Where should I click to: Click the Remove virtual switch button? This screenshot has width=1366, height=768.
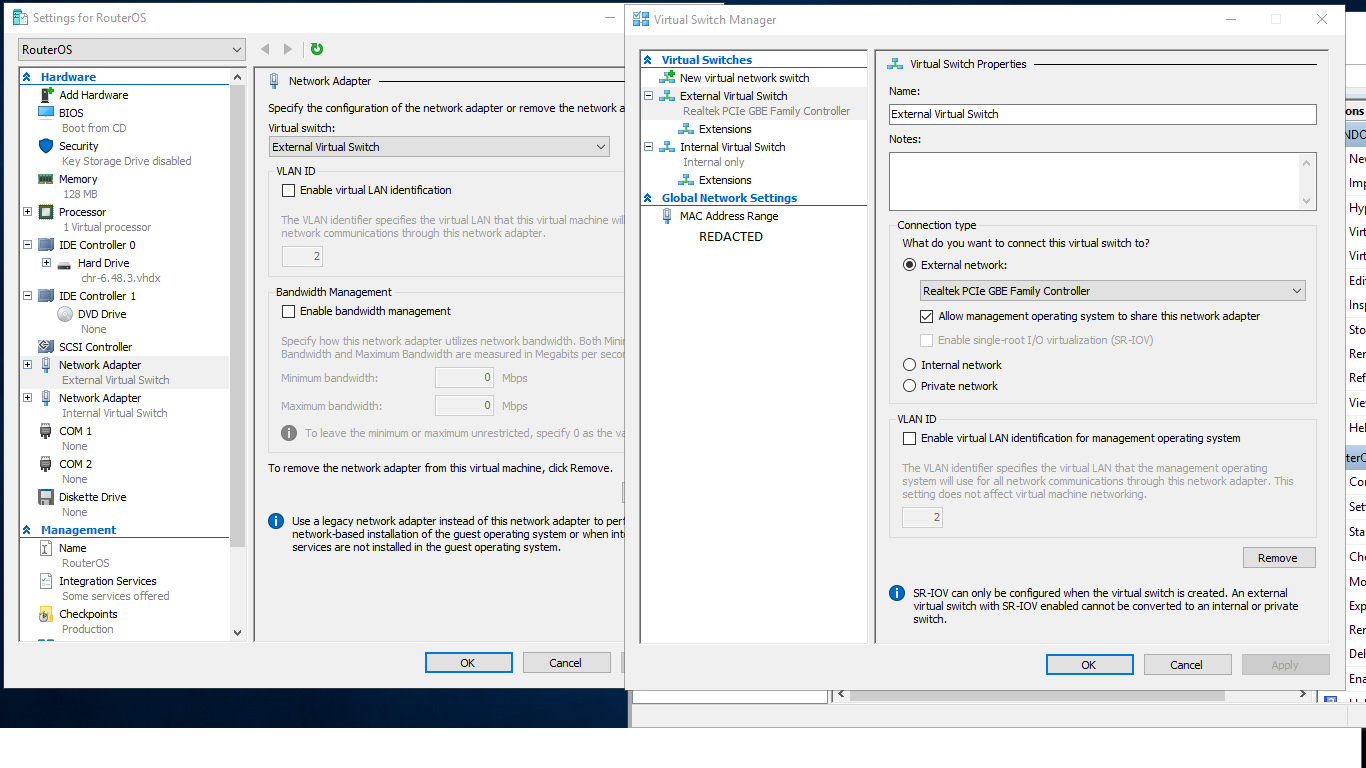click(1279, 558)
